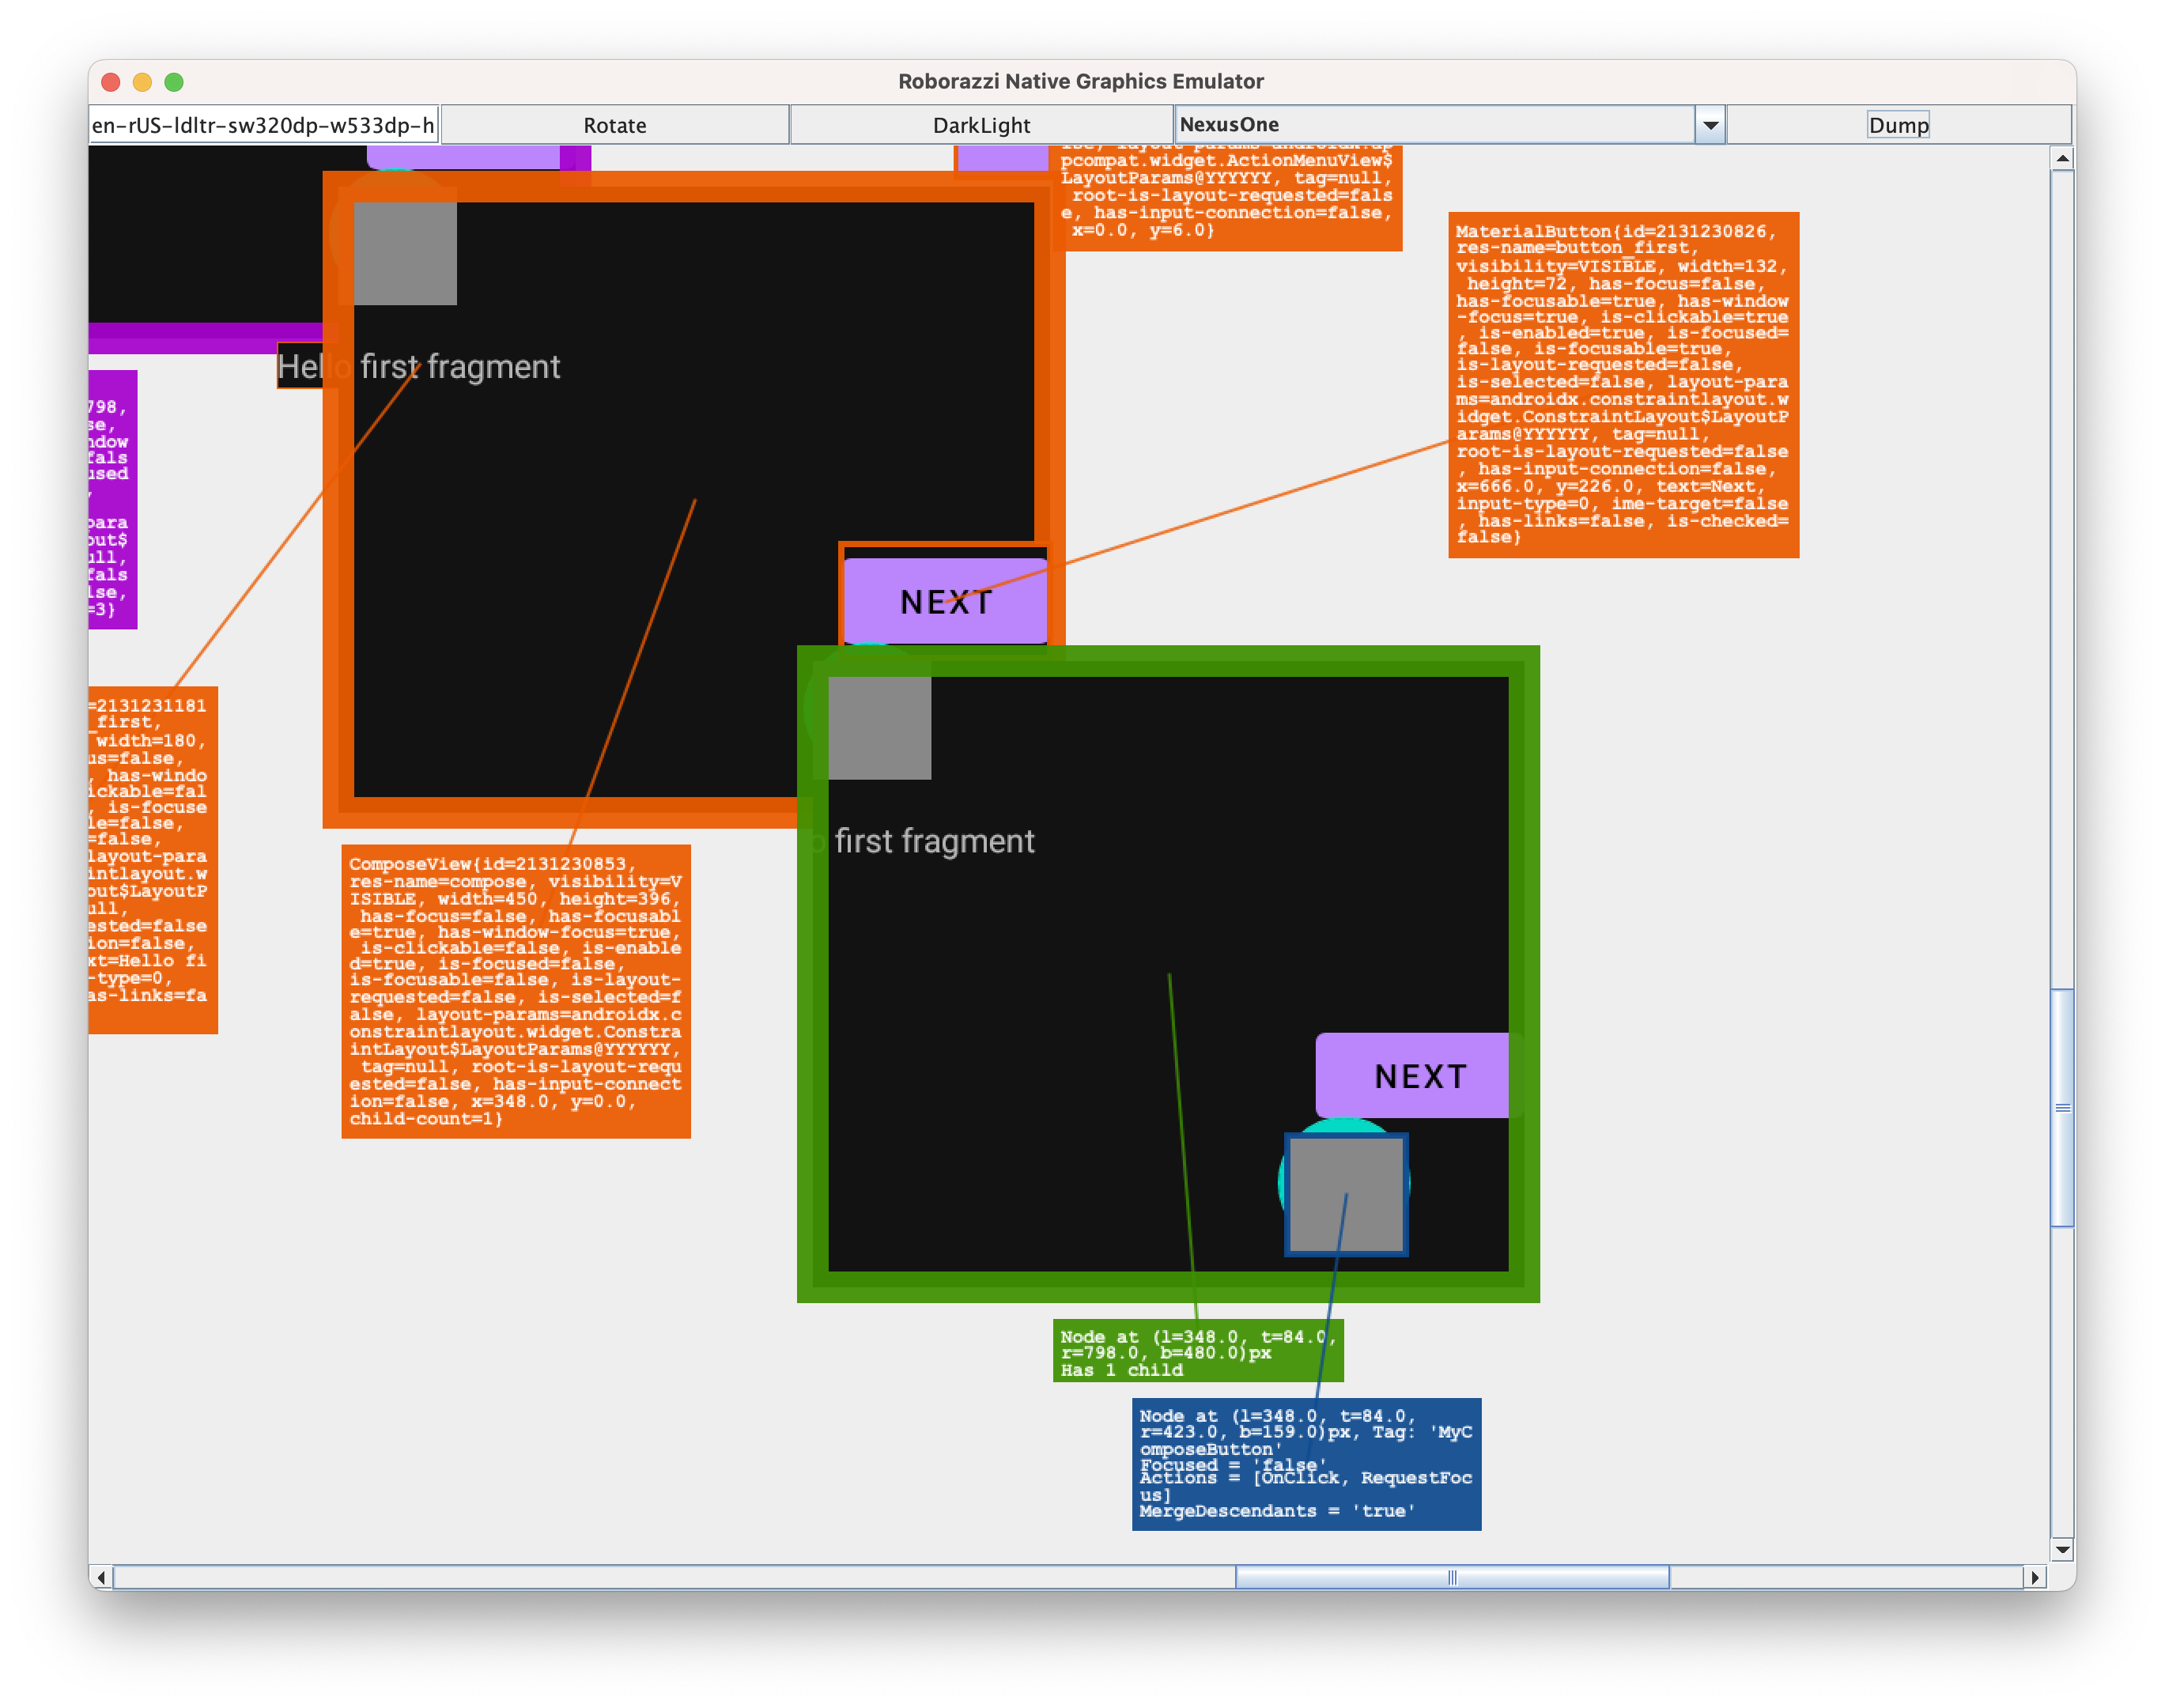Select the blue MyComposeButton node annotation

point(1306,1463)
